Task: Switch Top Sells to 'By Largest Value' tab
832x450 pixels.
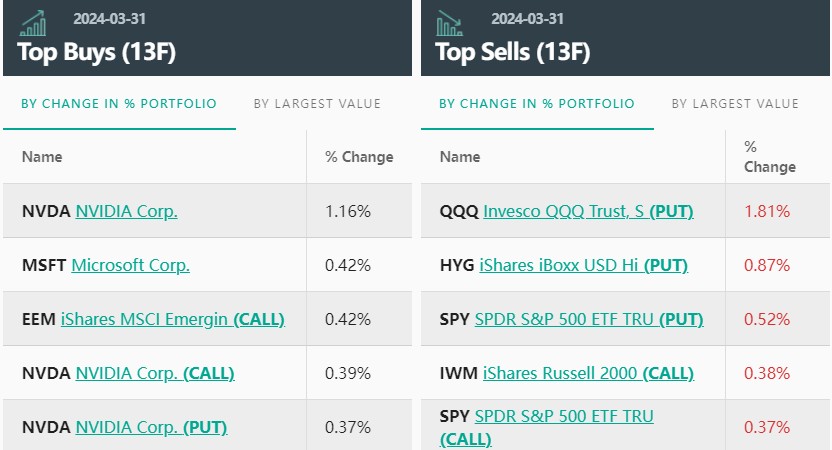Action: pyautogui.click(x=735, y=104)
